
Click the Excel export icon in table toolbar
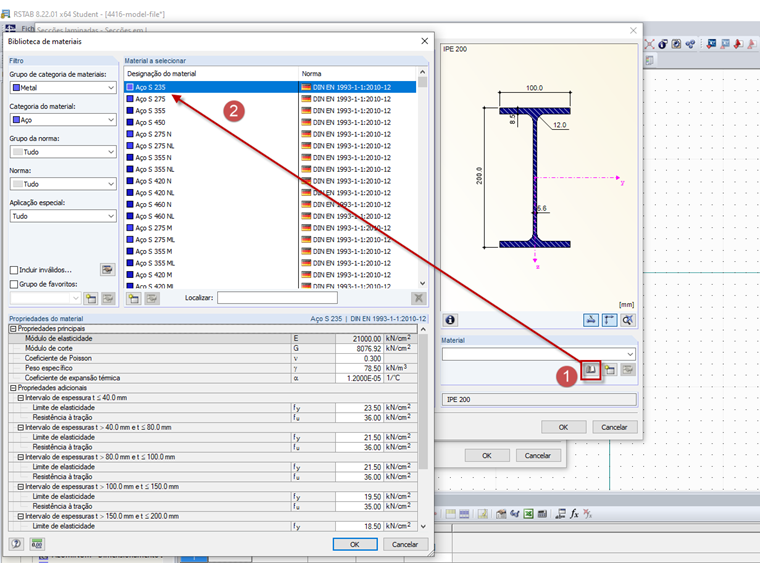click(x=528, y=514)
